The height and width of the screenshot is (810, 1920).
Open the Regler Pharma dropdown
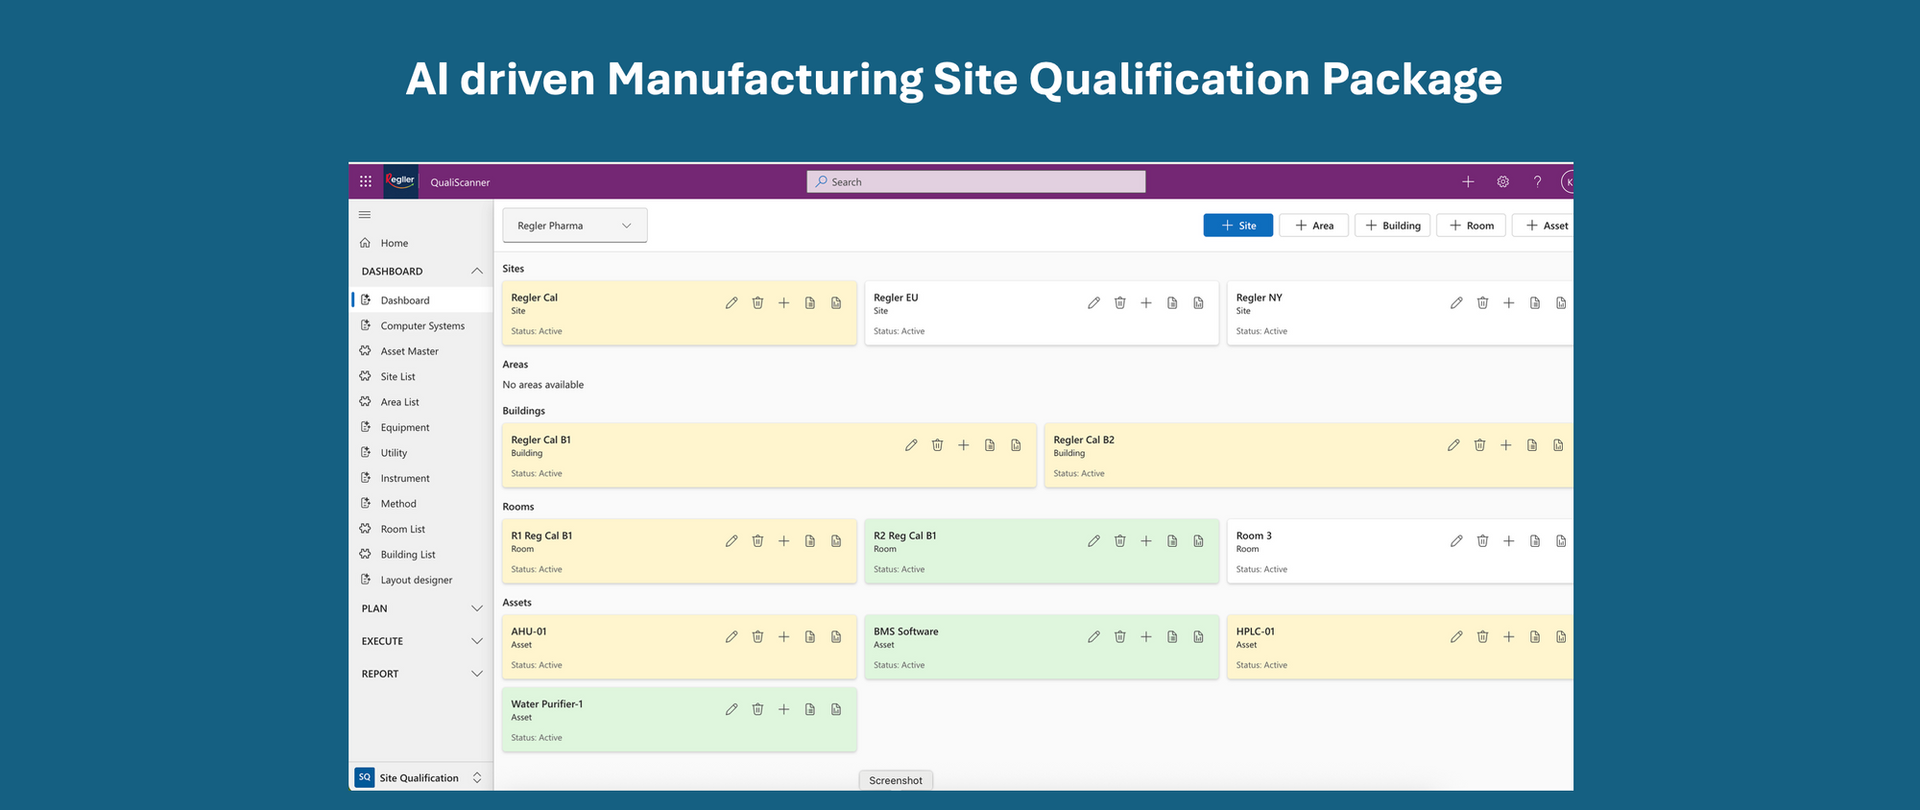coord(575,225)
